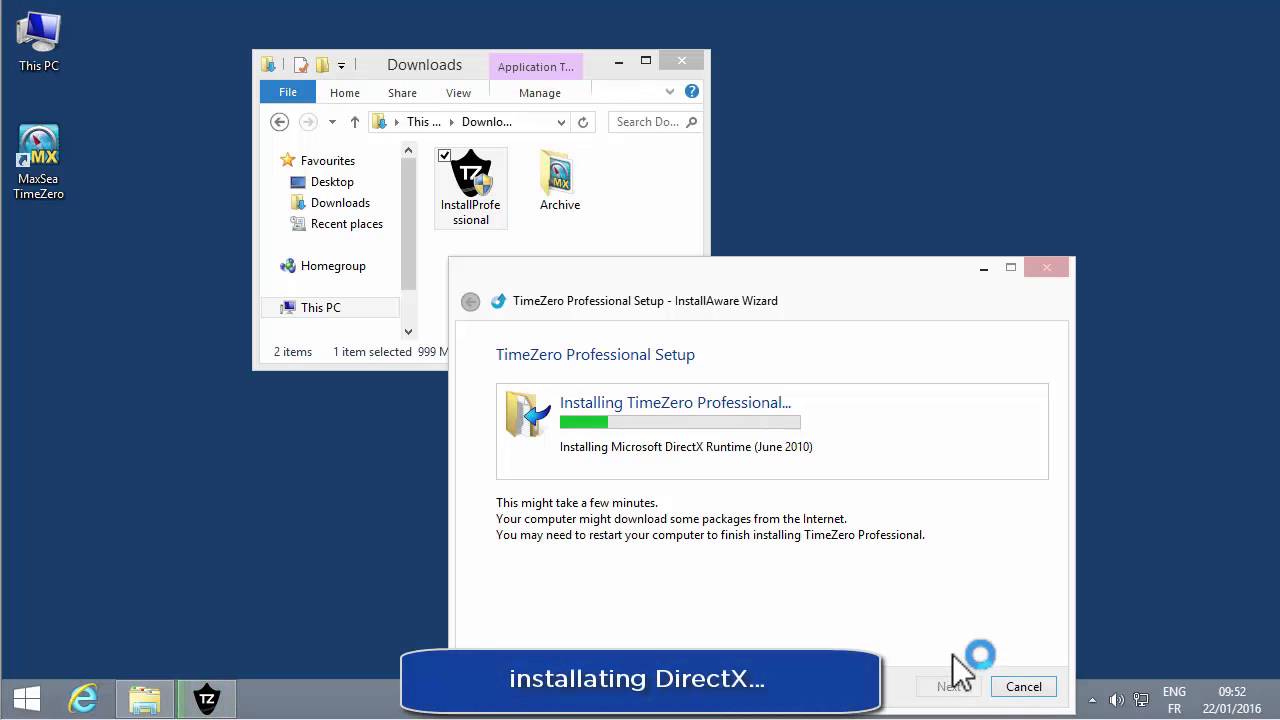Viewport: 1280px width, 720px height.
Task: Switch to the Share ribbon tab
Action: coord(402,93)
